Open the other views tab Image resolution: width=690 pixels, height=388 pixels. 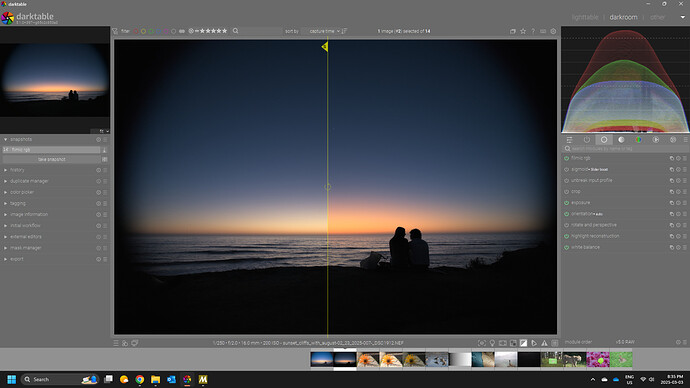(x=657, y=17)
